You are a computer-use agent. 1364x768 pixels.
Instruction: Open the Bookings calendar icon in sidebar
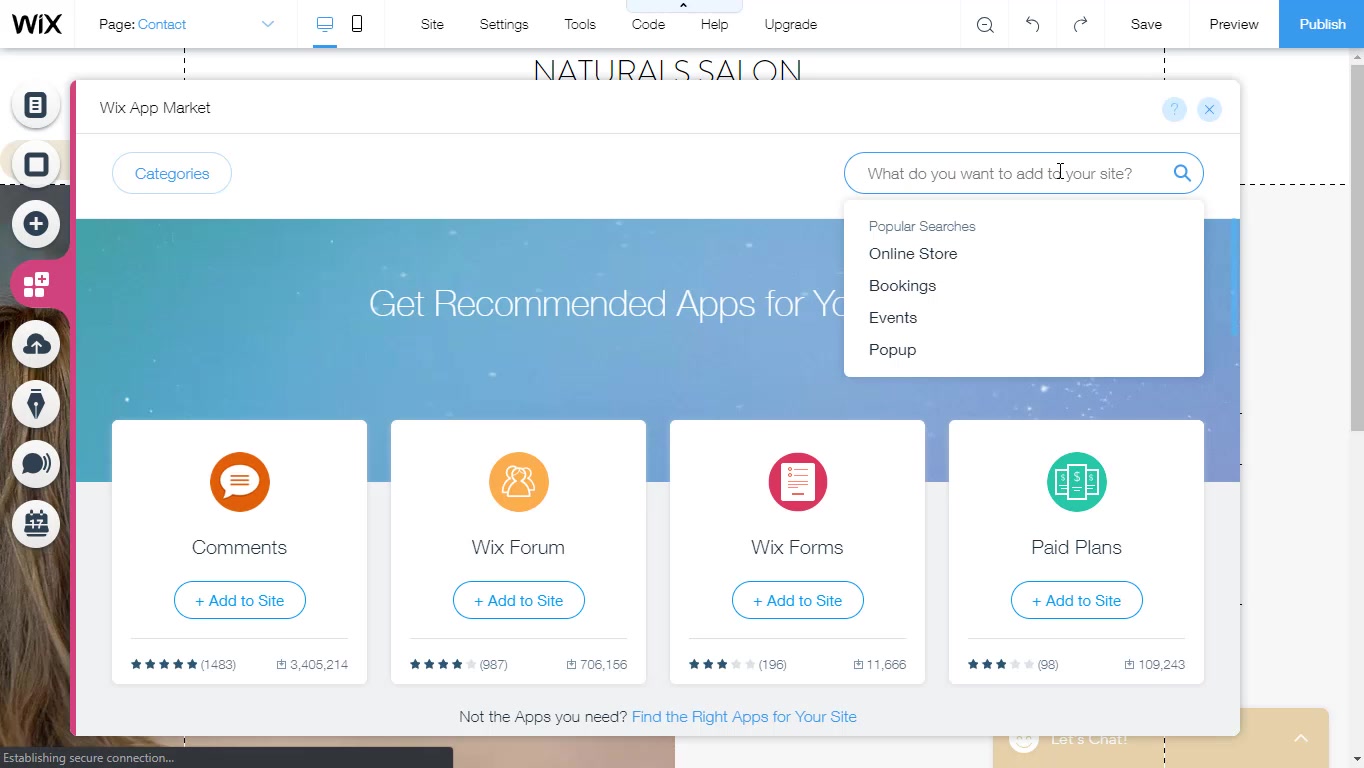(36, 523)
